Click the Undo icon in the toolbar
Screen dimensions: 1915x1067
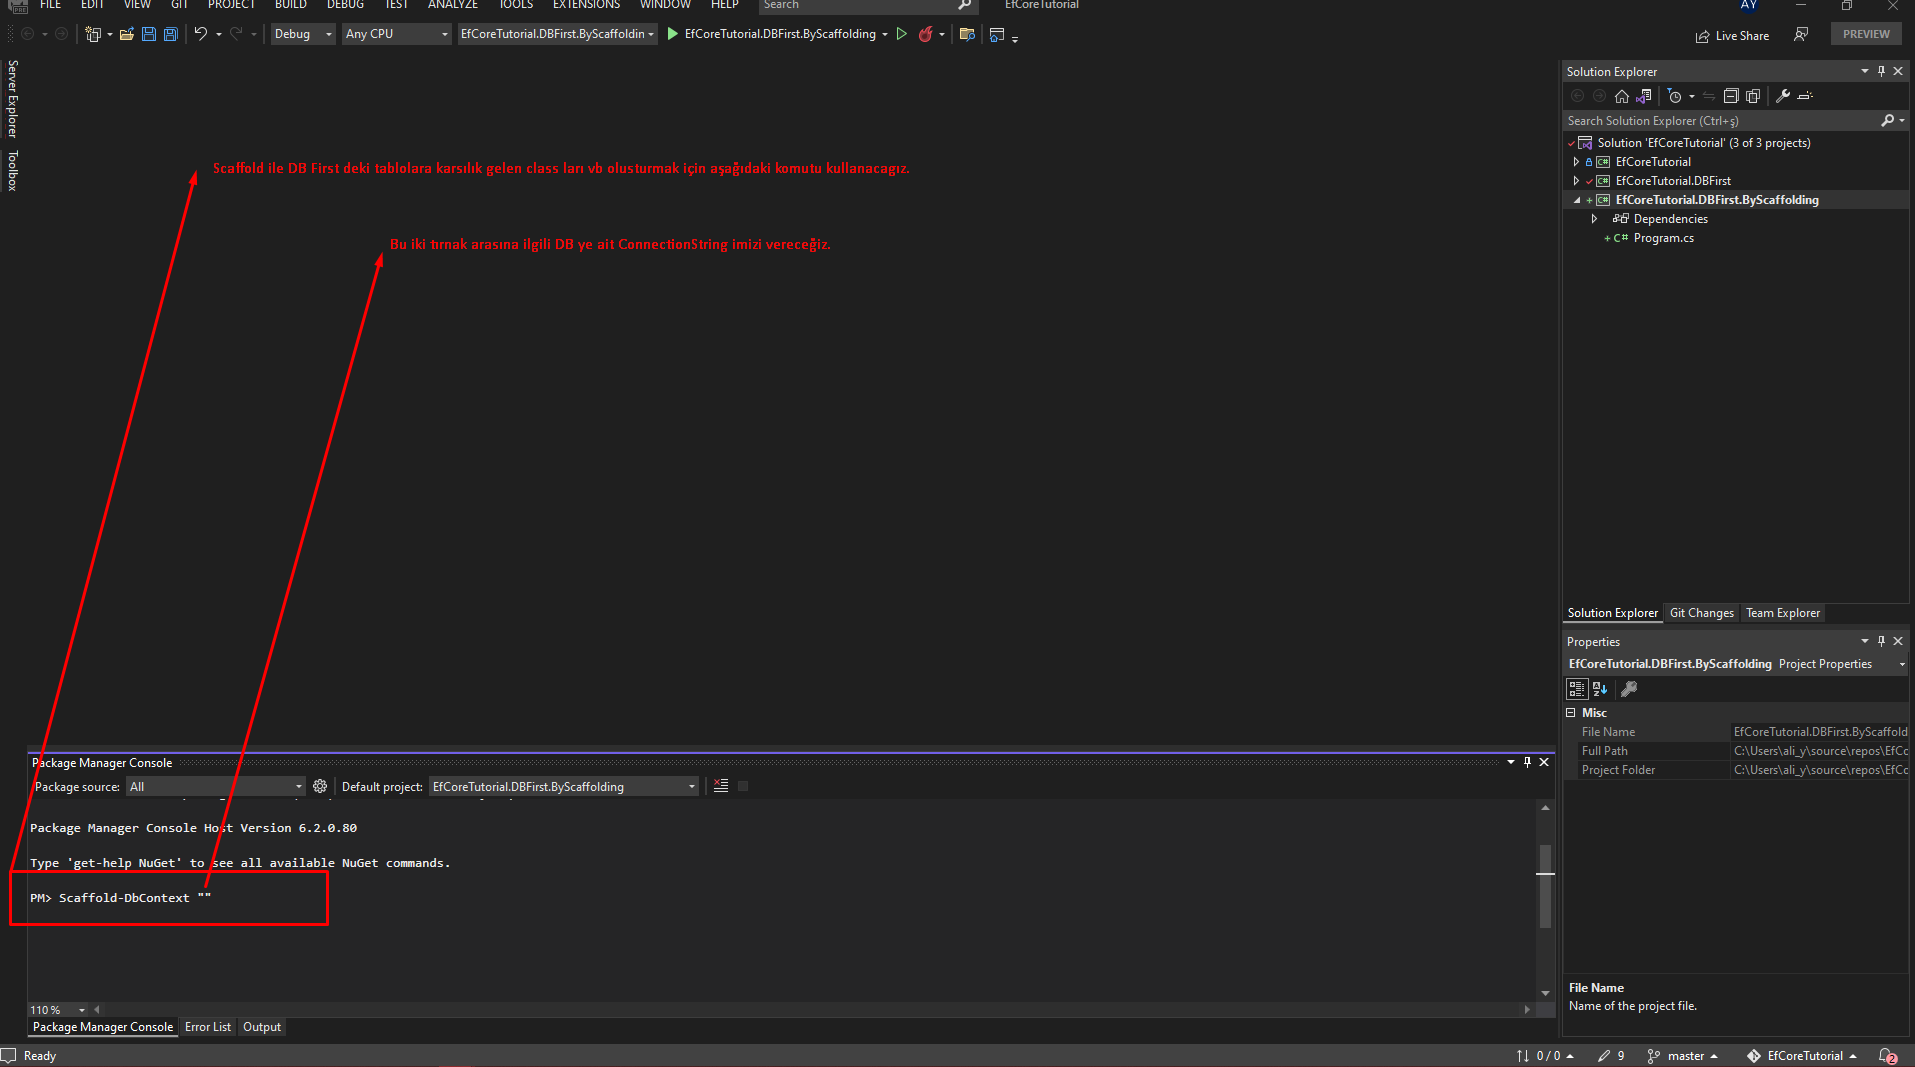(202, 34)
